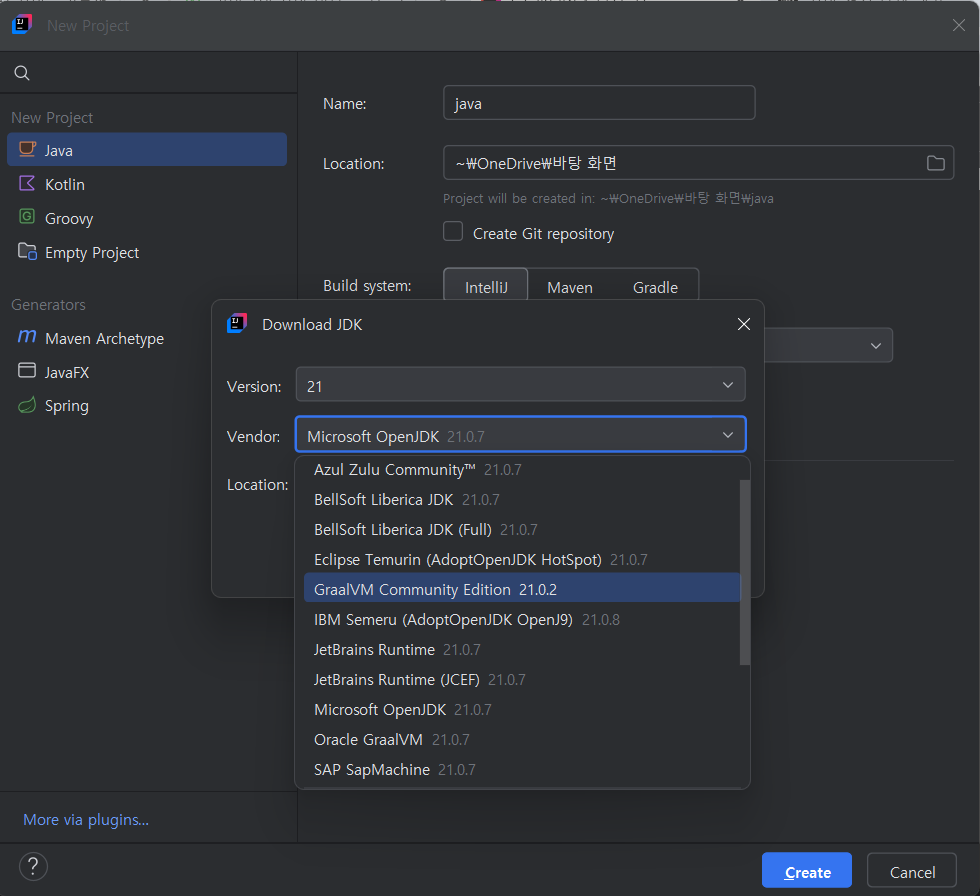The image size is (980, 896).
Task: Choose JetBrains Runtime 21.0.7
Action: 522,650
